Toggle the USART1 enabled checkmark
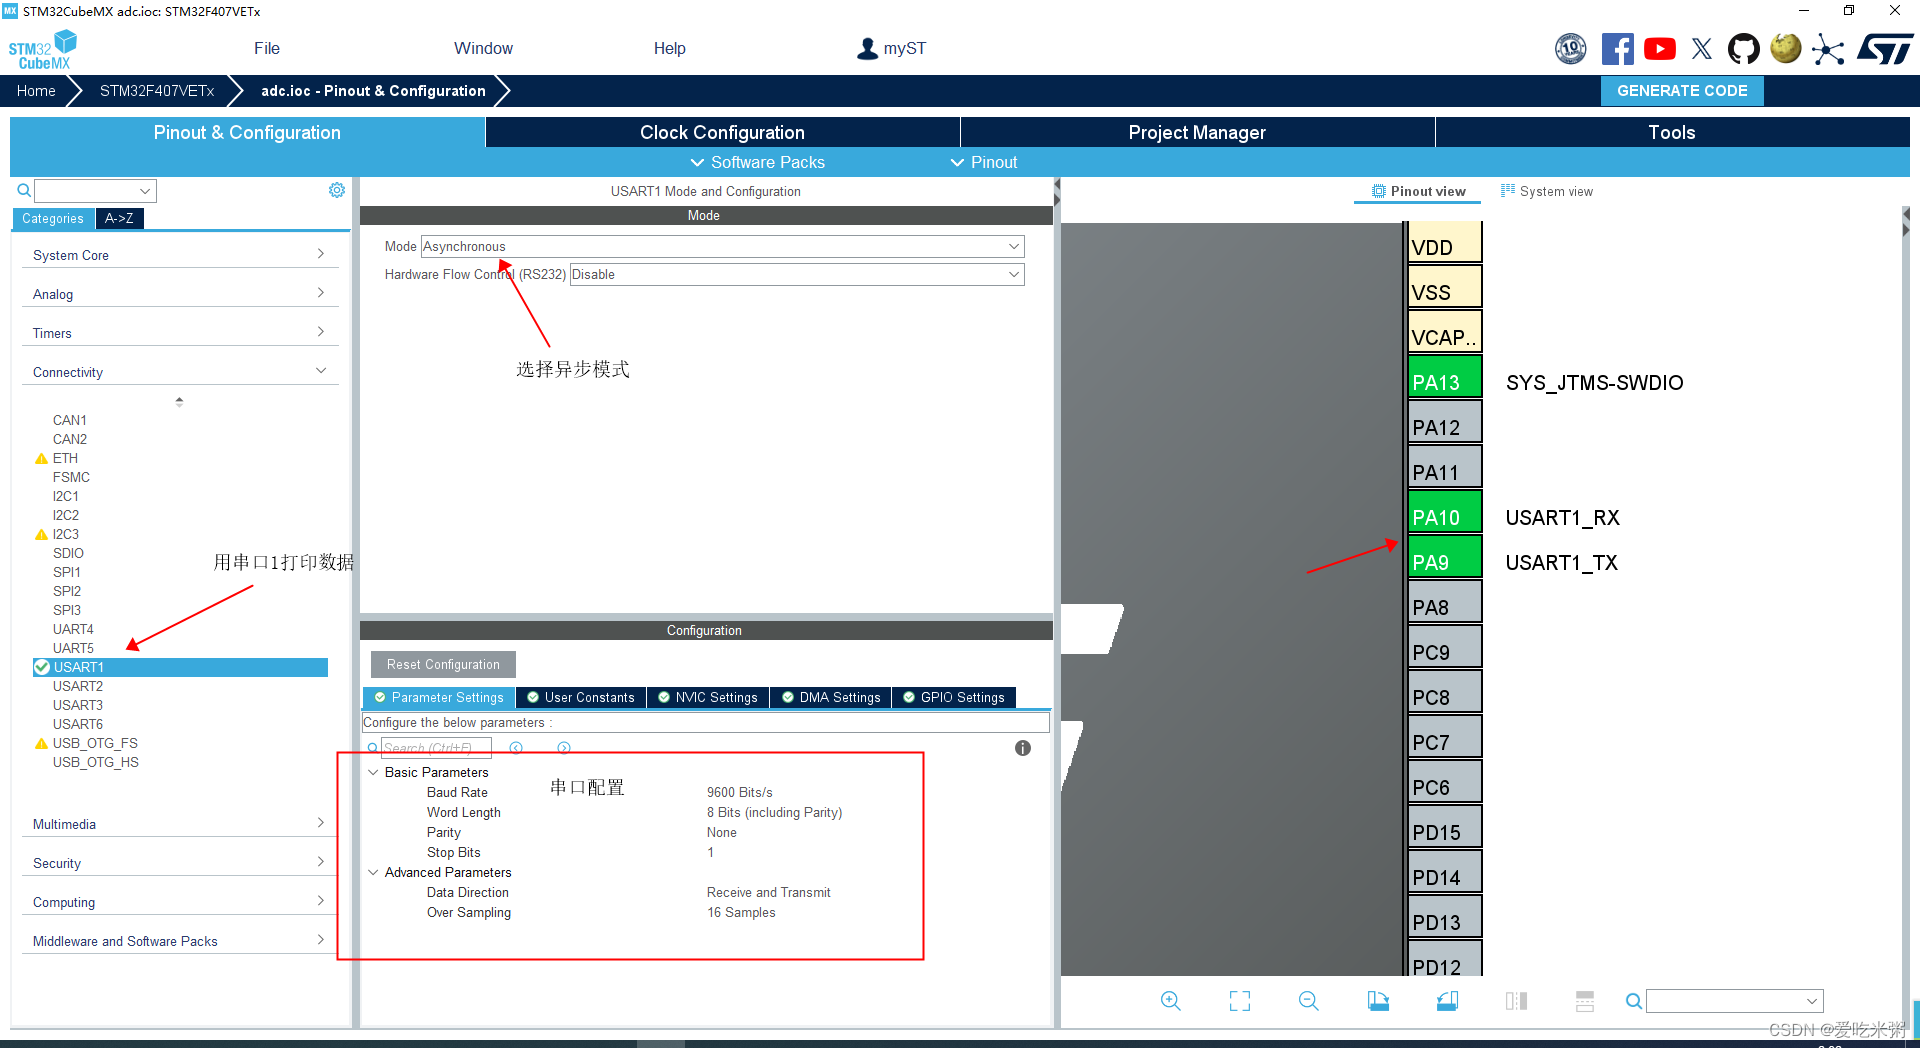 tap(42, 667)
